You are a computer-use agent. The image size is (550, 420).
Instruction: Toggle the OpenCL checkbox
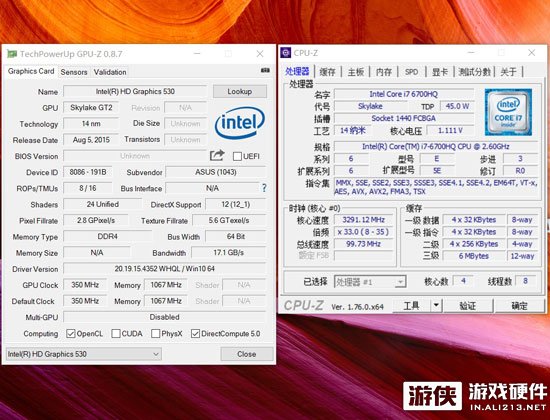[71, 333]
